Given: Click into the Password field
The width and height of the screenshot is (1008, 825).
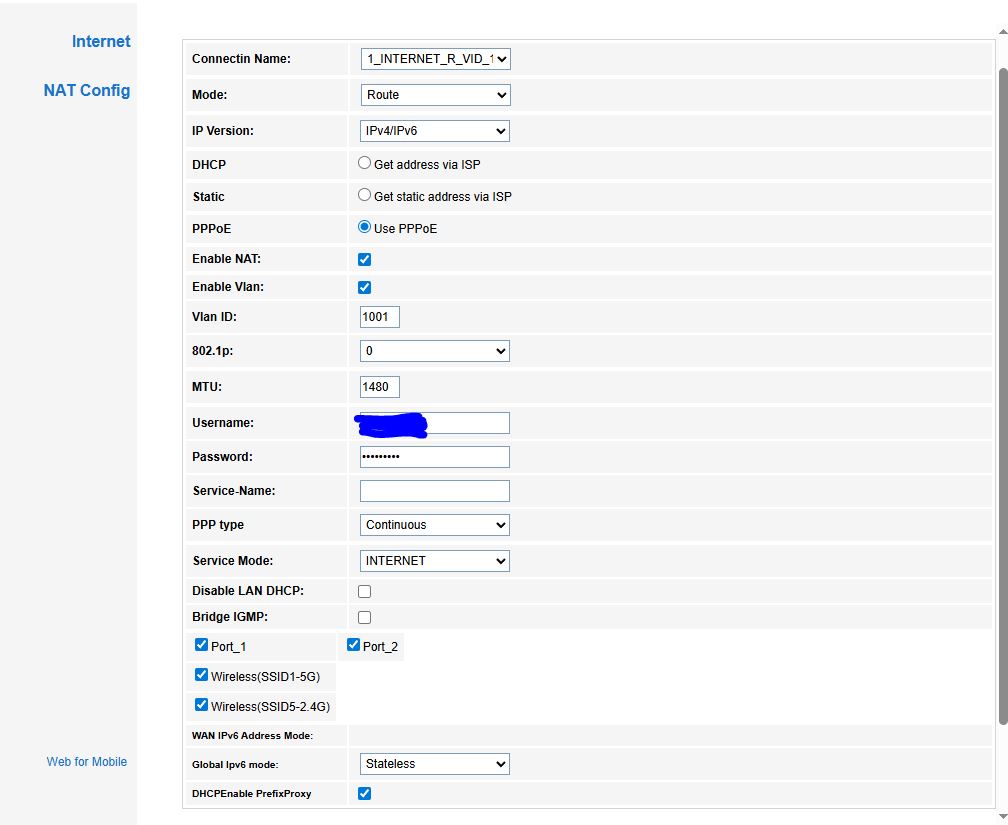Looking at the screenshot, I should [x=435, y=457].
